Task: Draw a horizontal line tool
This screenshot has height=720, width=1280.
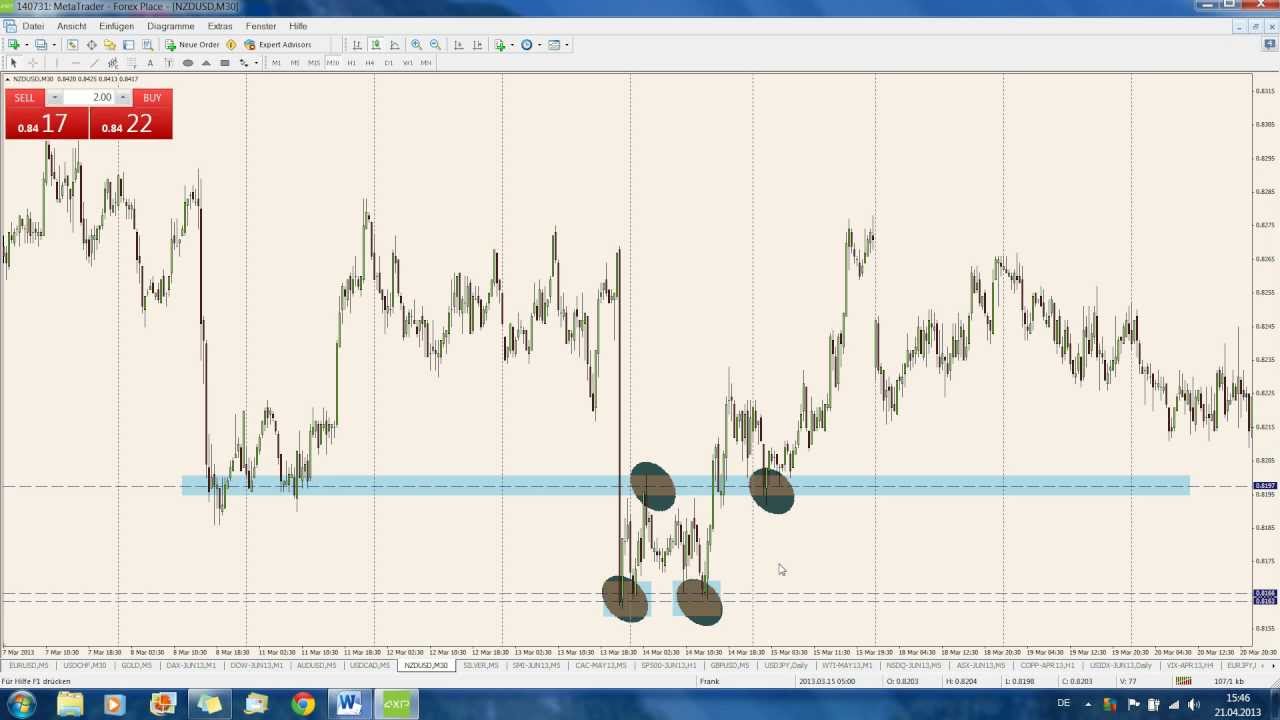Action: pyautogui.click(x=75, y=63)
